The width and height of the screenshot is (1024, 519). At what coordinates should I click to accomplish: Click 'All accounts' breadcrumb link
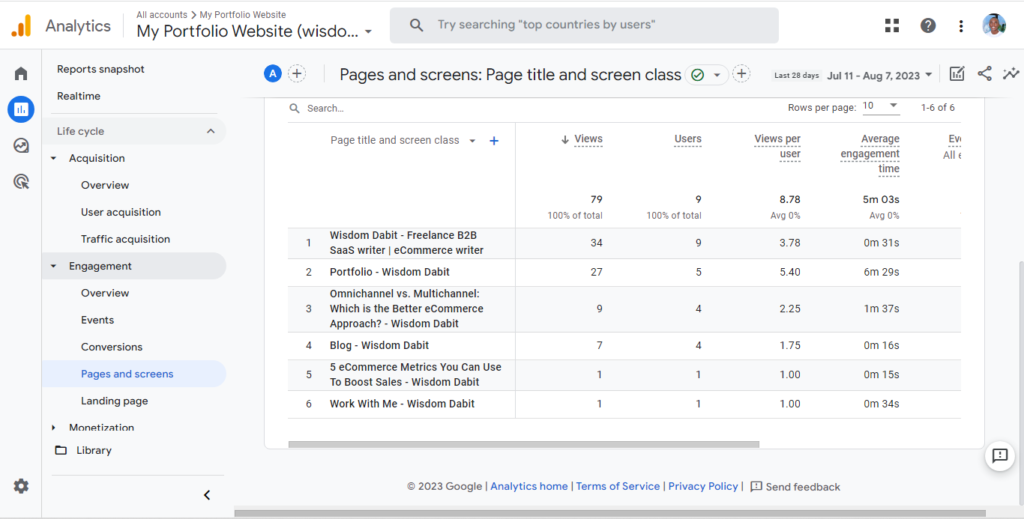(x=161, y=14)
